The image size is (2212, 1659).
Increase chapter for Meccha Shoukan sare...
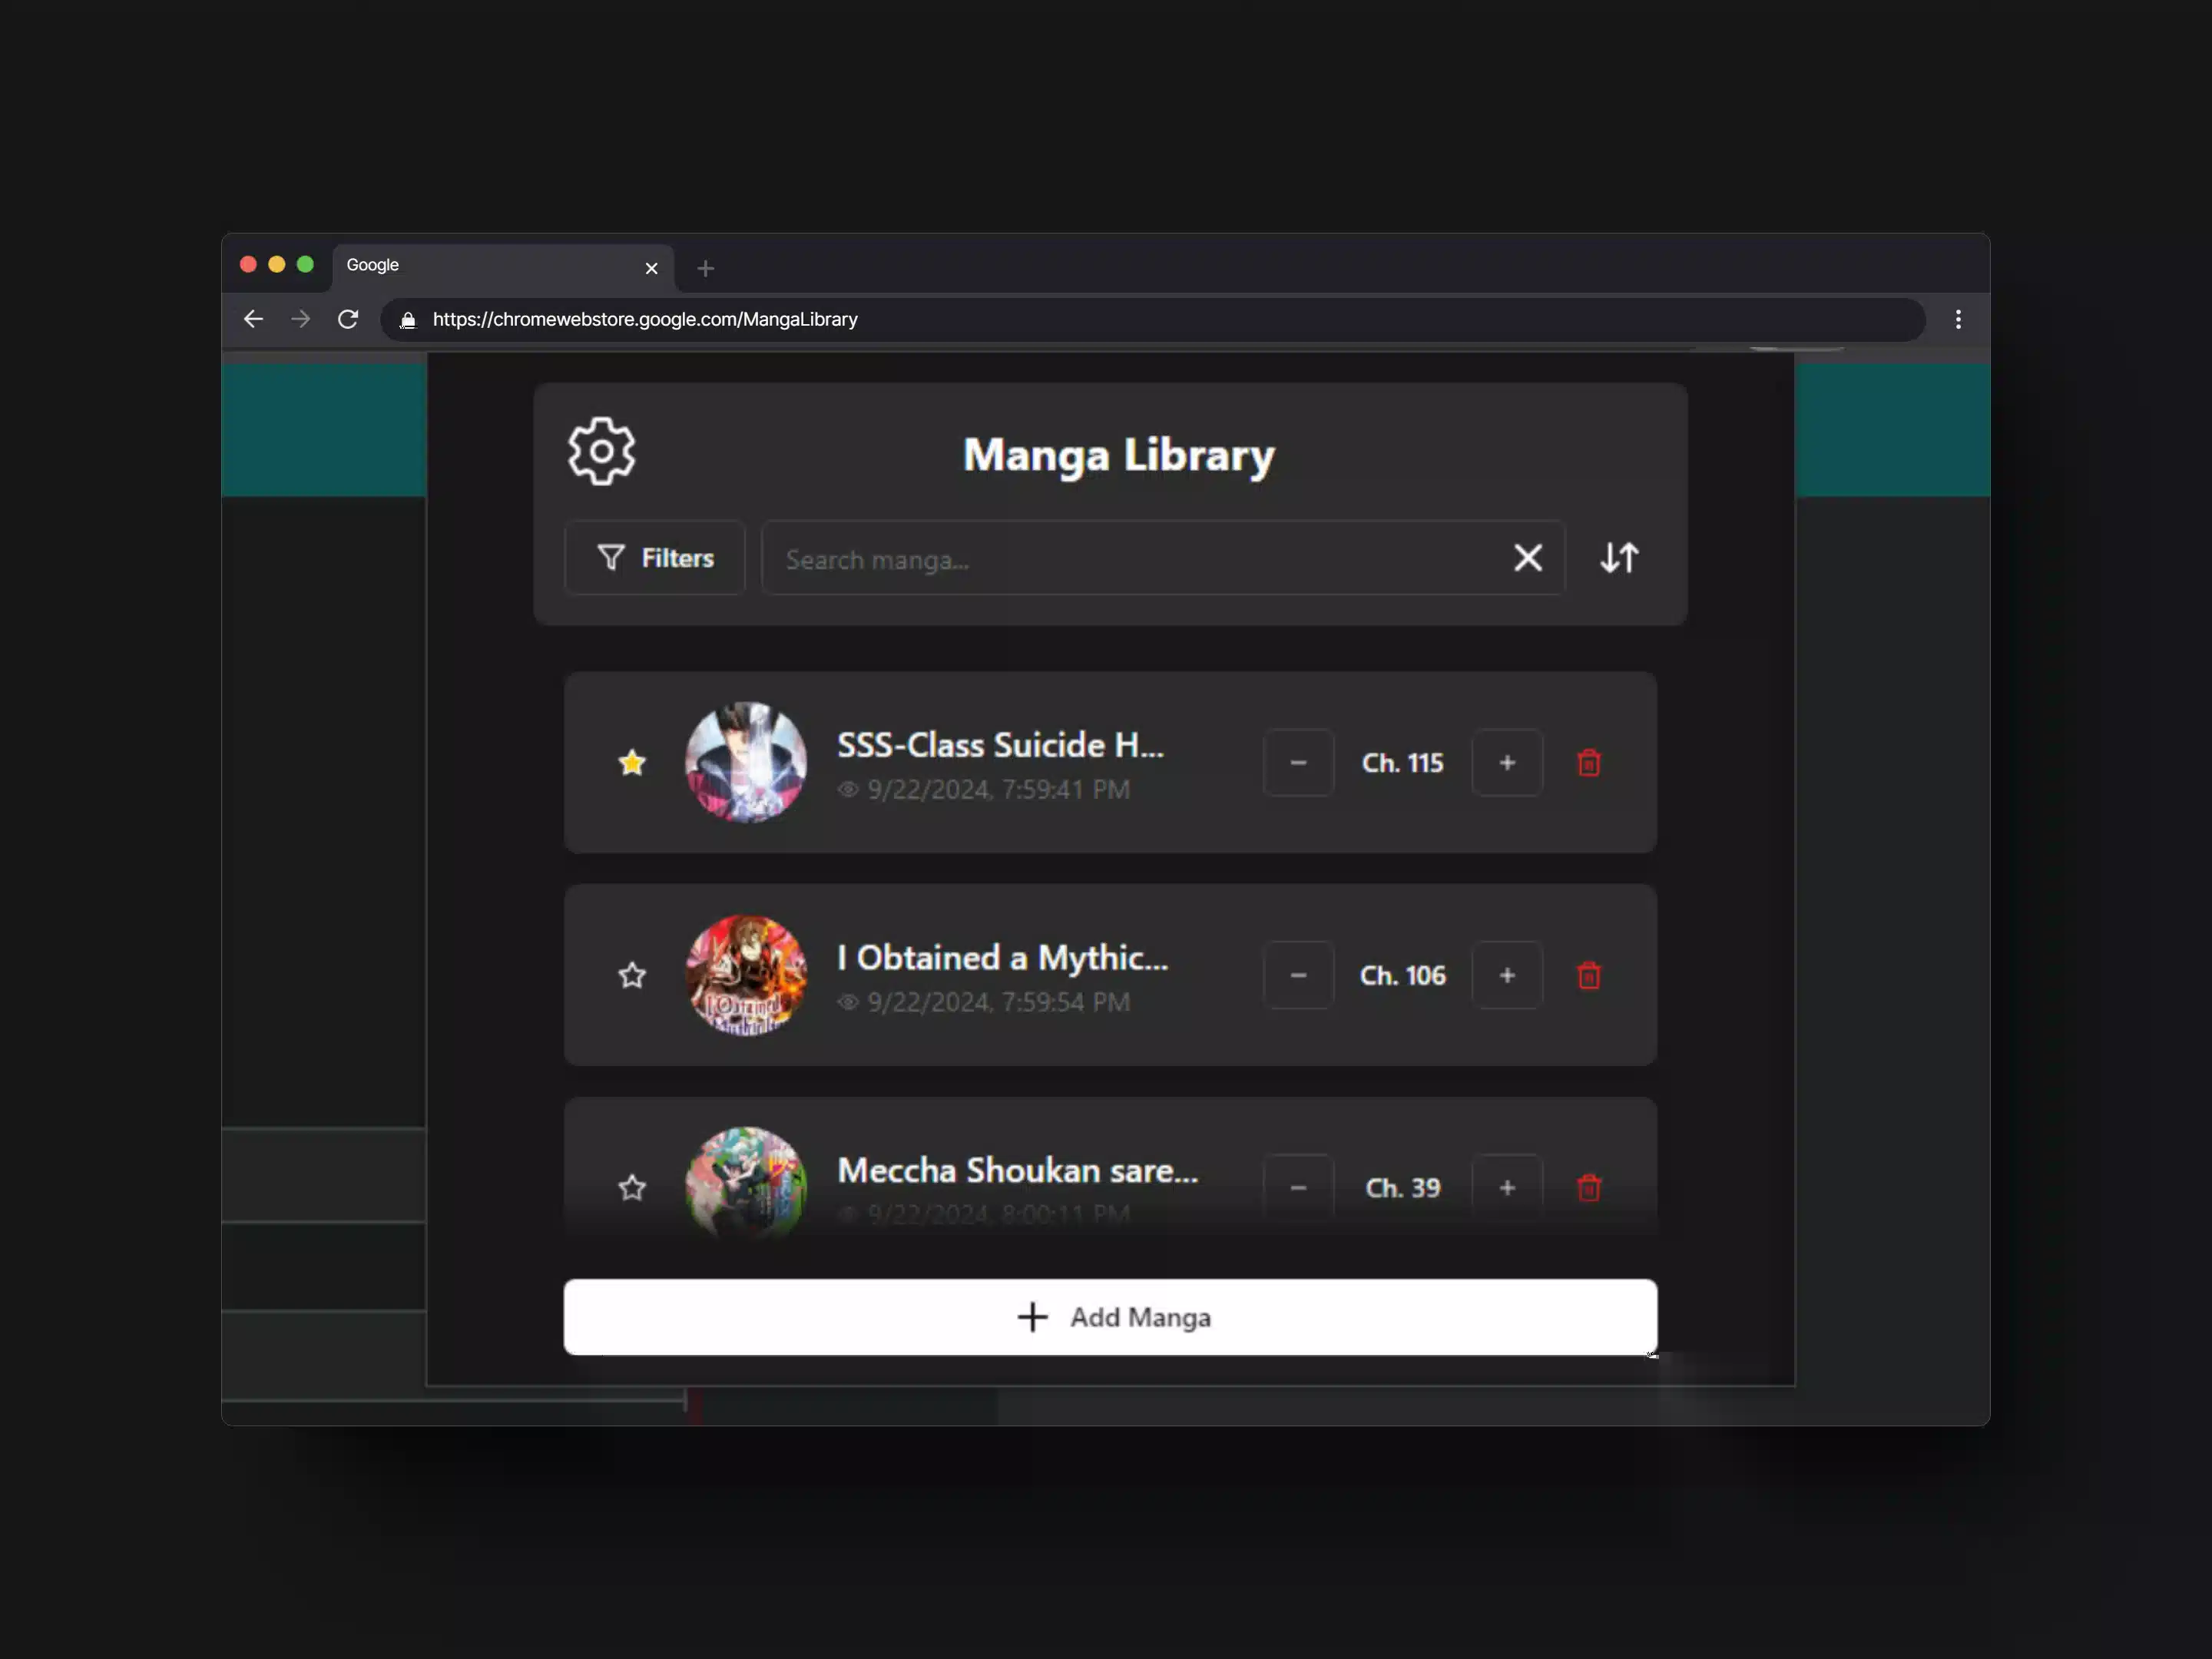pos(1507,1188)
